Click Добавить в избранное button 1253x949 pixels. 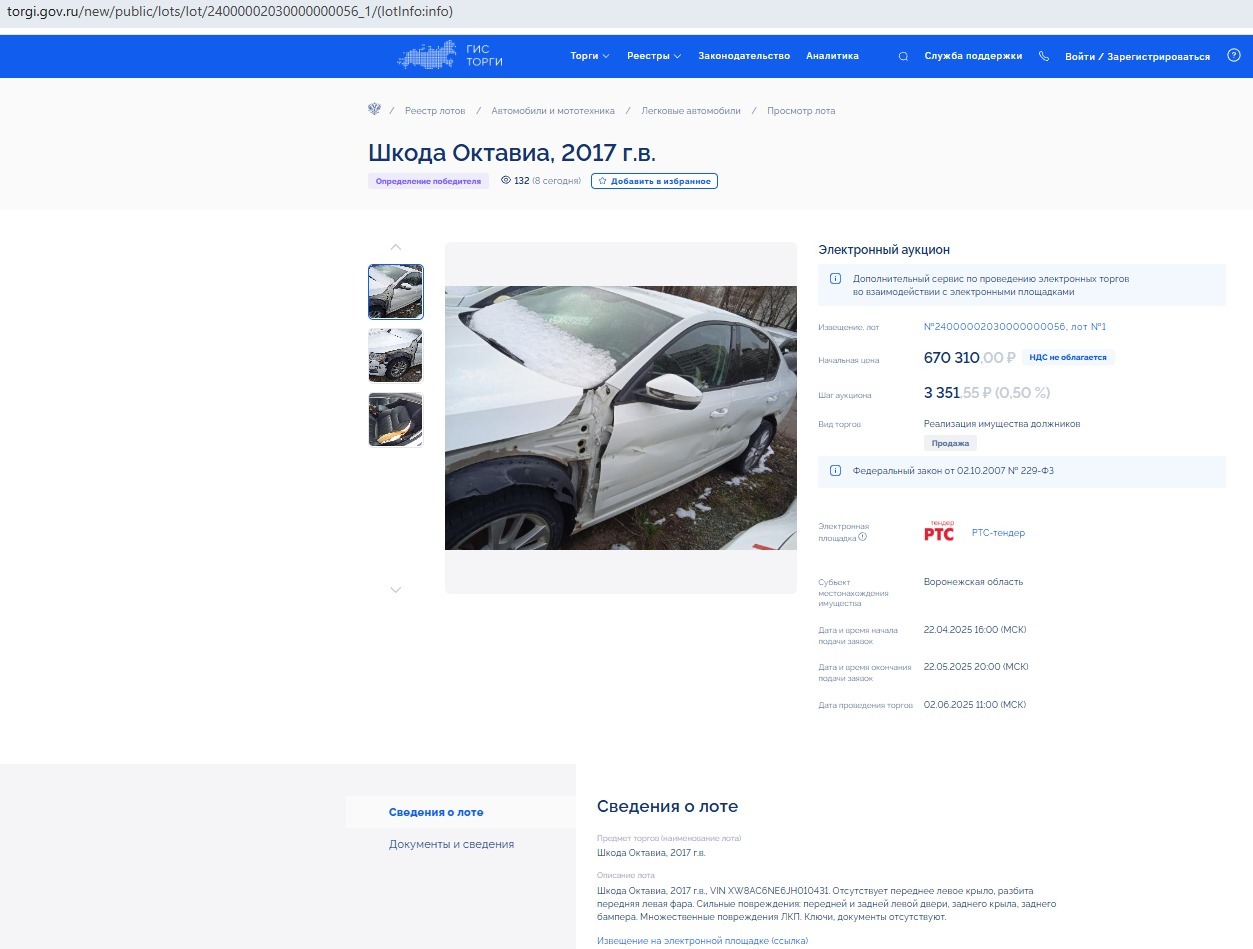tap(654, 181)
